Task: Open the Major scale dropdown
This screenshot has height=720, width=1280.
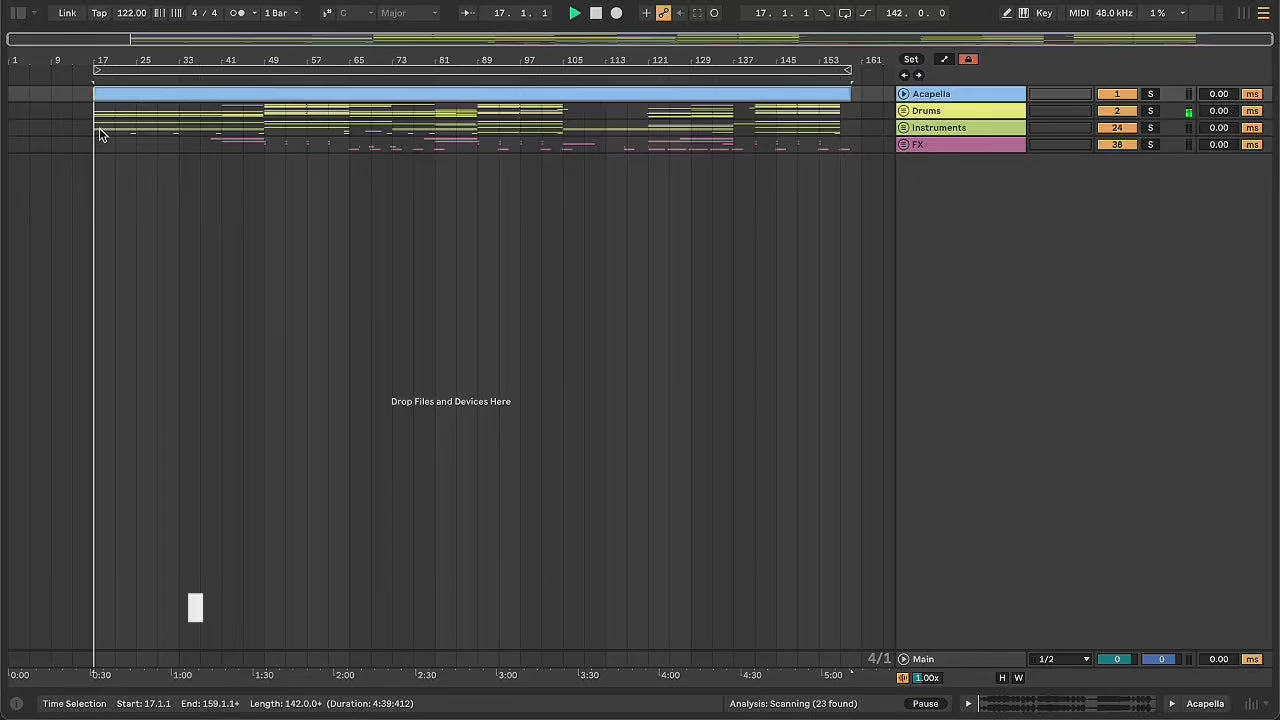Action: (x=408, y=13)
